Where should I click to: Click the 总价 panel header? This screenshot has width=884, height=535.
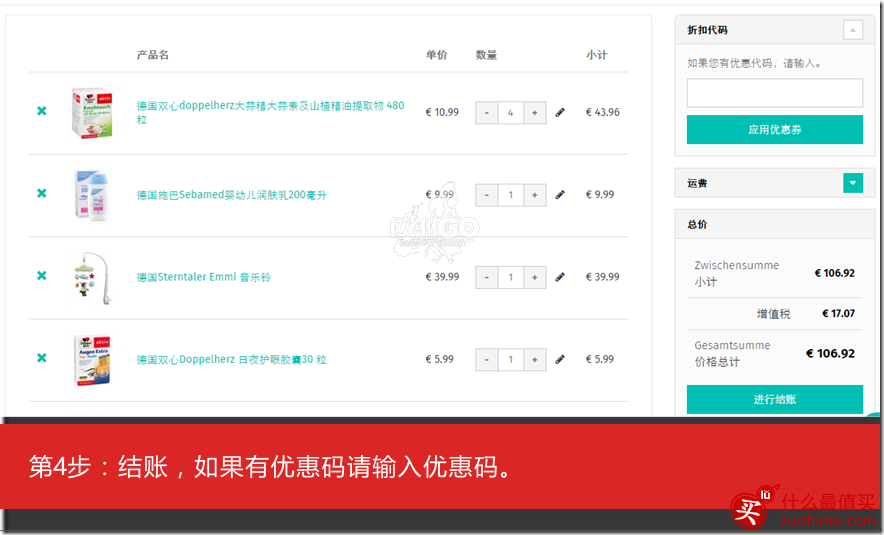775,224
